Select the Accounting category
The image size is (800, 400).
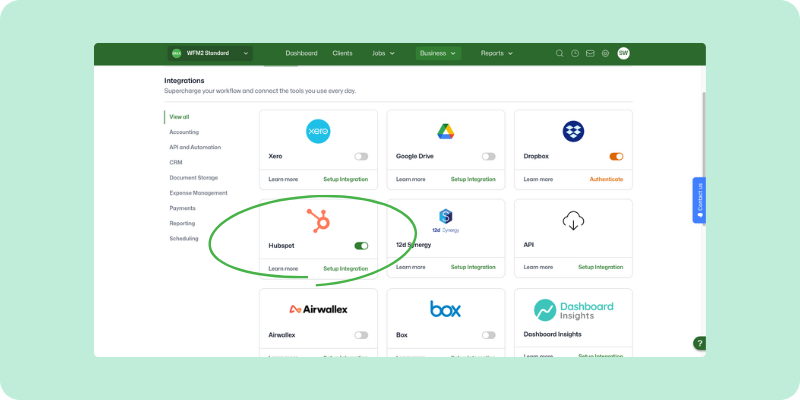pos(184,132)
